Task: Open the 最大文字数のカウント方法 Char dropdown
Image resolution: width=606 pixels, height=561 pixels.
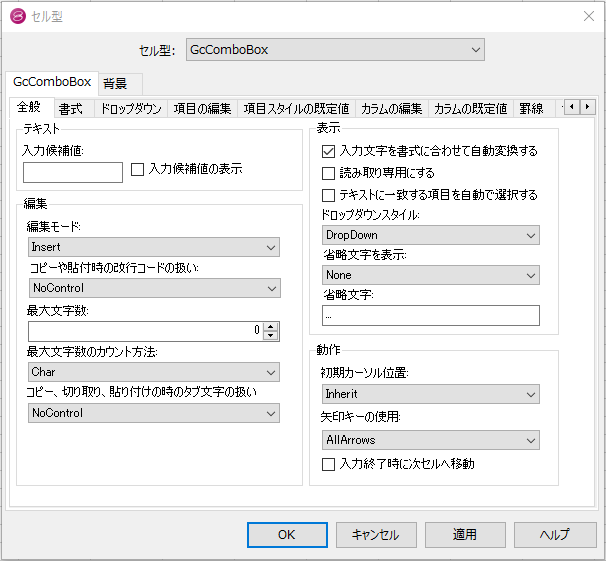Action: pyautogui.click(x=154, y=372)
